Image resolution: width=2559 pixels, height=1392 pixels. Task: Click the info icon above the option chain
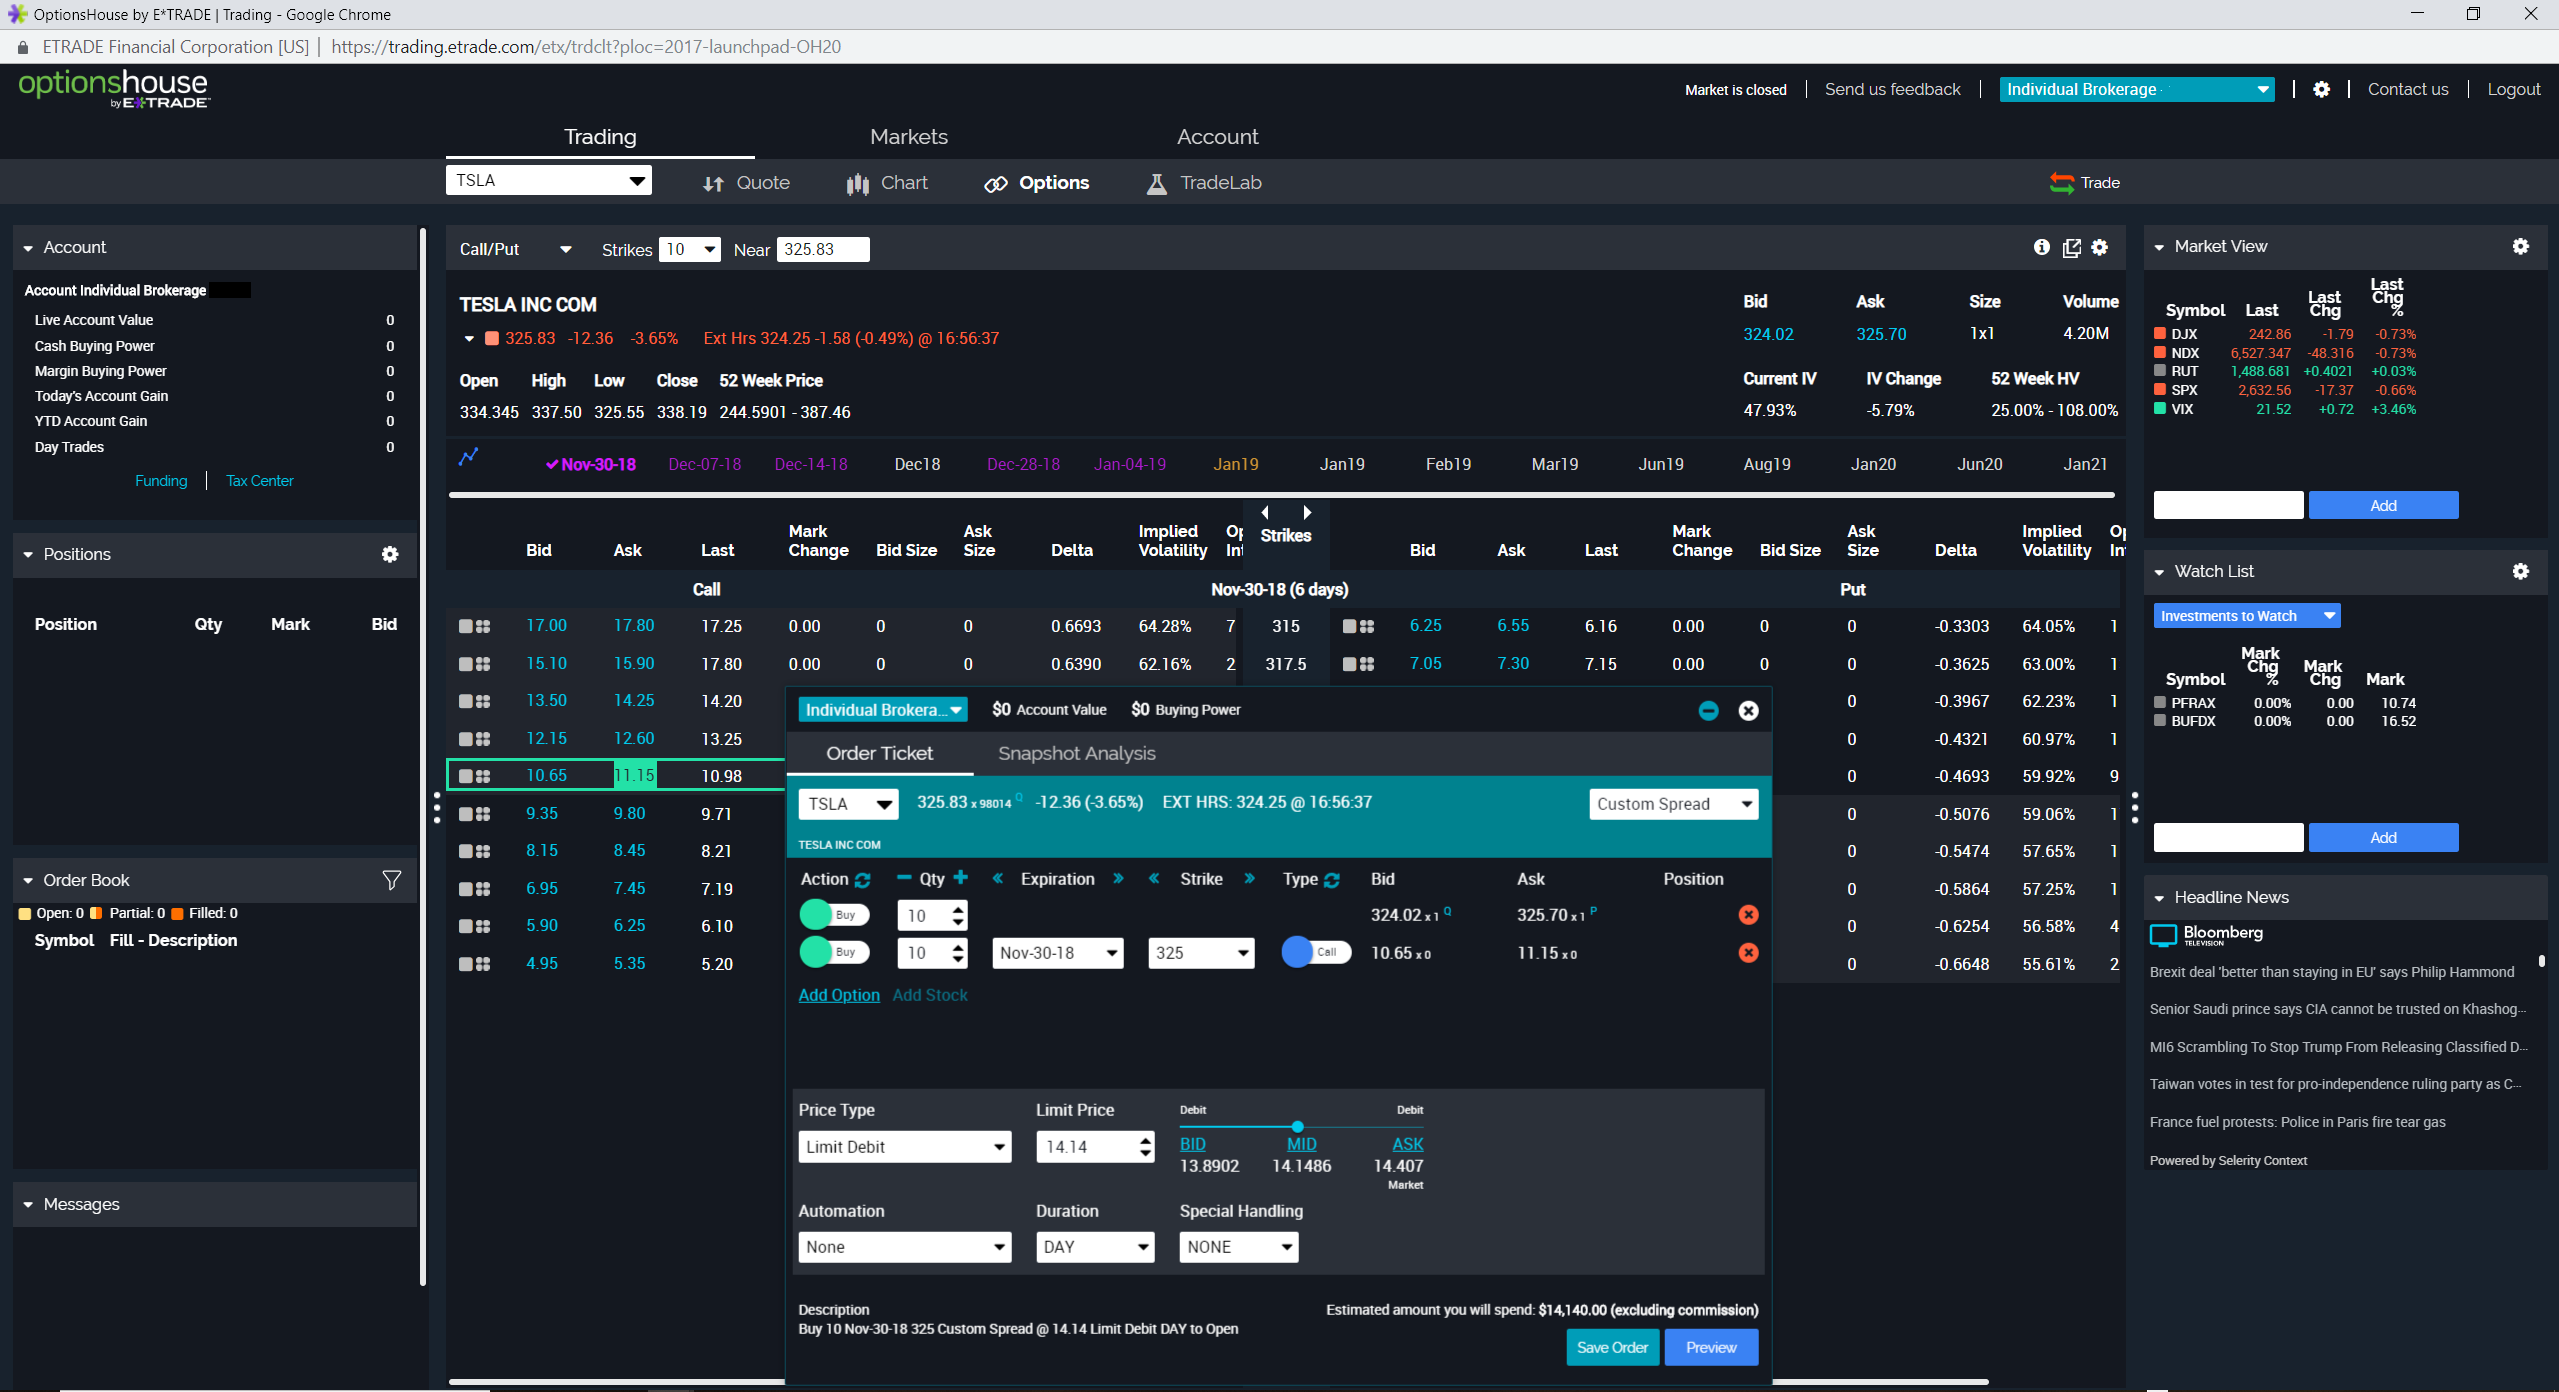pos(2041,247)
